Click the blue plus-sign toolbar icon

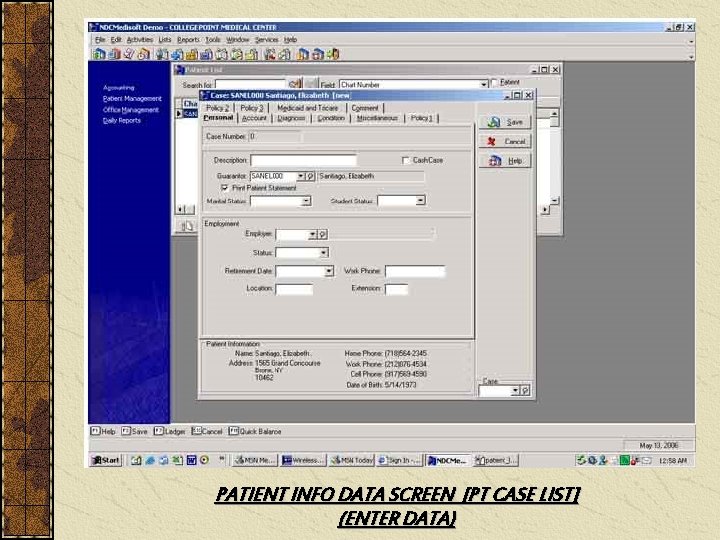(176, 54)
